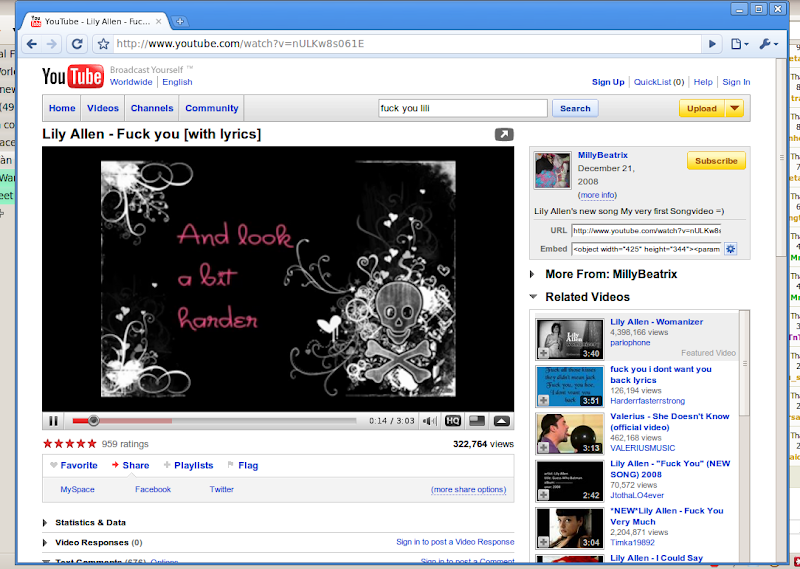The image size is (800, 569).
Task: Click the Sign Up link
Action: [x=608, y=82]
